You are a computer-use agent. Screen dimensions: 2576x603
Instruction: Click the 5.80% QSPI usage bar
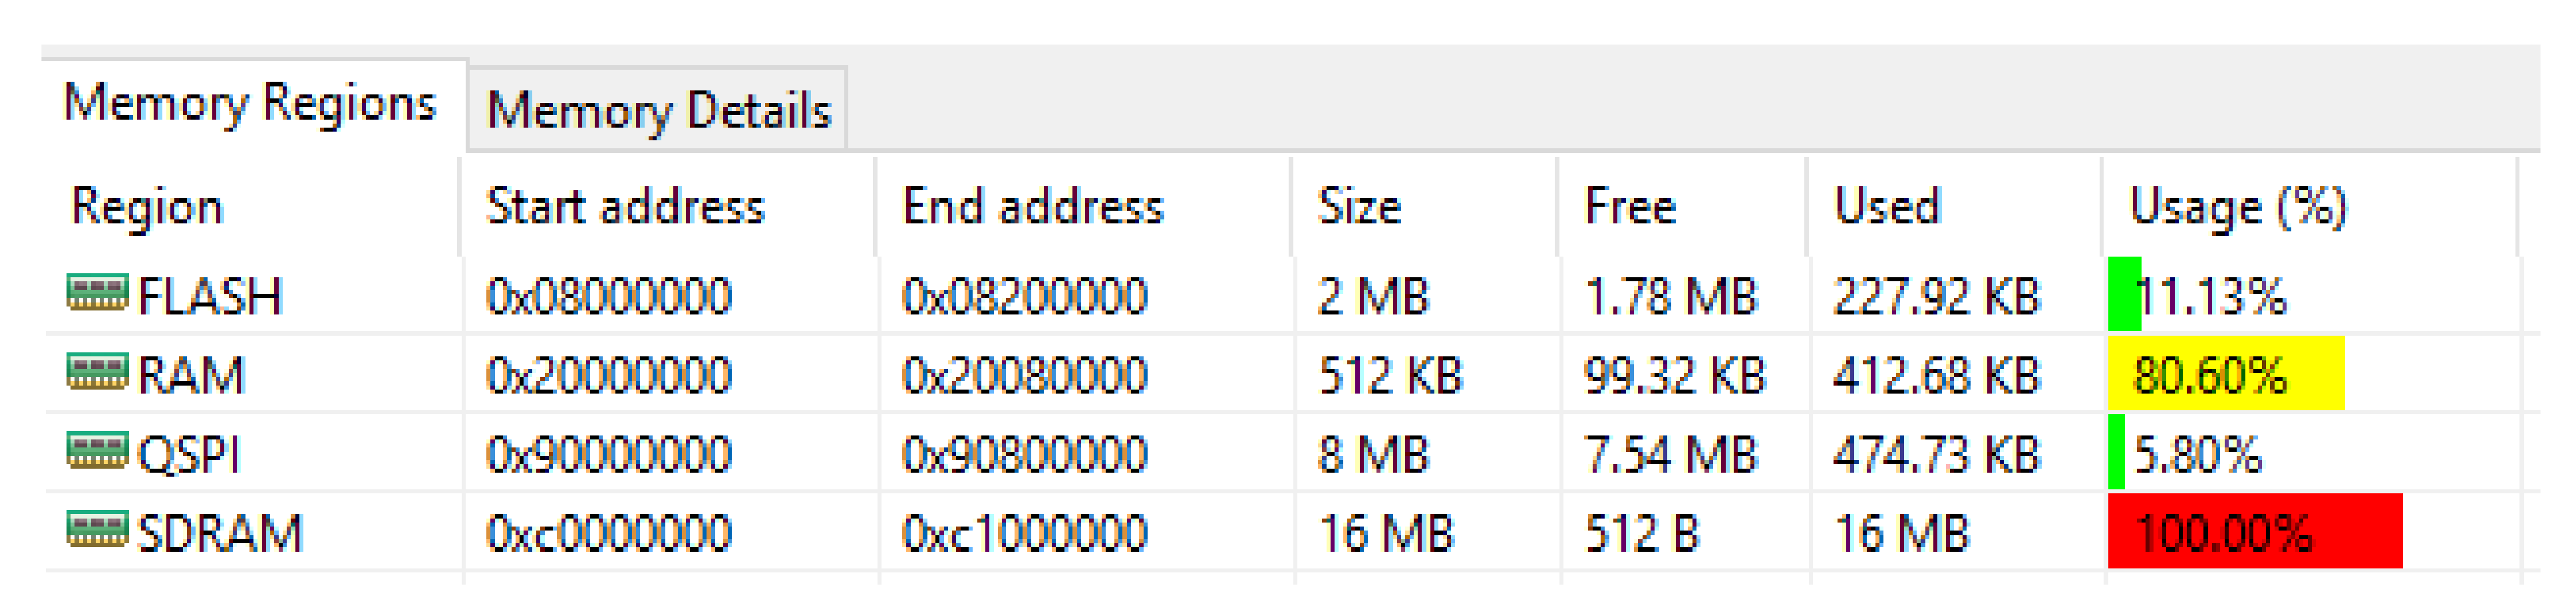pos(2116,453)
